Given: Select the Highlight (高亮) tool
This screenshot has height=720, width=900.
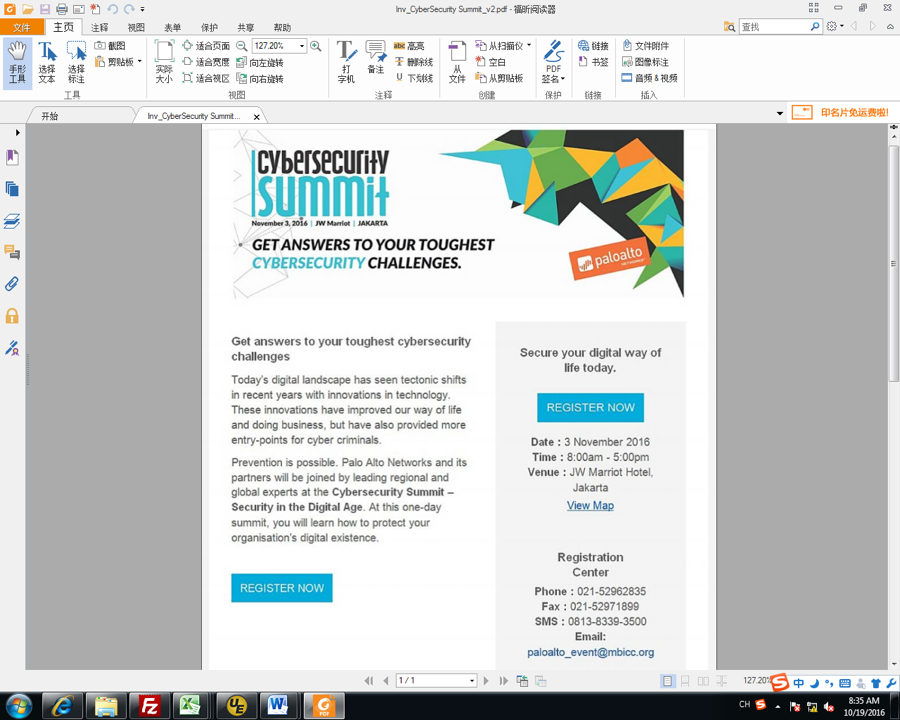Looking at the screenshot, I should click(x=409, y=45).
